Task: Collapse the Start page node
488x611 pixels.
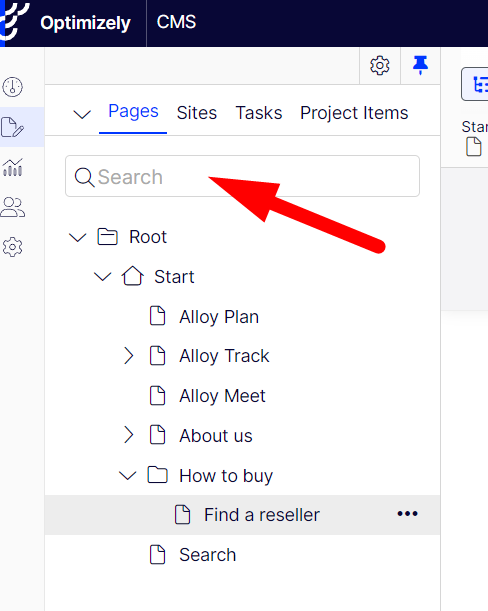Action: click(x=103, y=277)
